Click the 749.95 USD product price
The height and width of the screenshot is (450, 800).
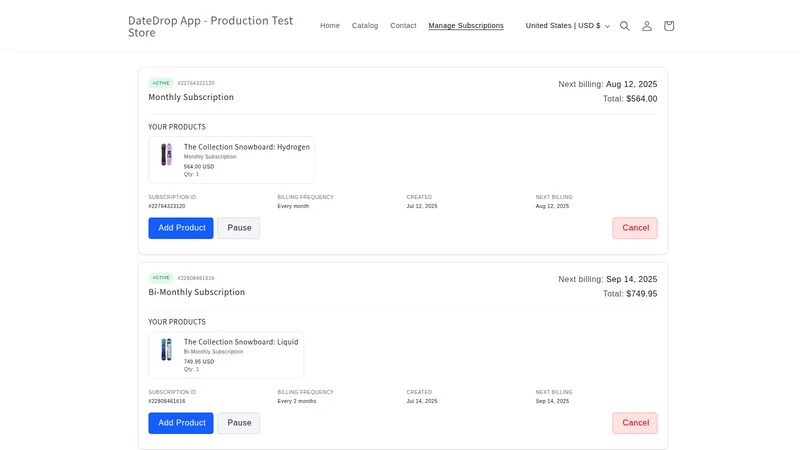(x=199, y=361)
